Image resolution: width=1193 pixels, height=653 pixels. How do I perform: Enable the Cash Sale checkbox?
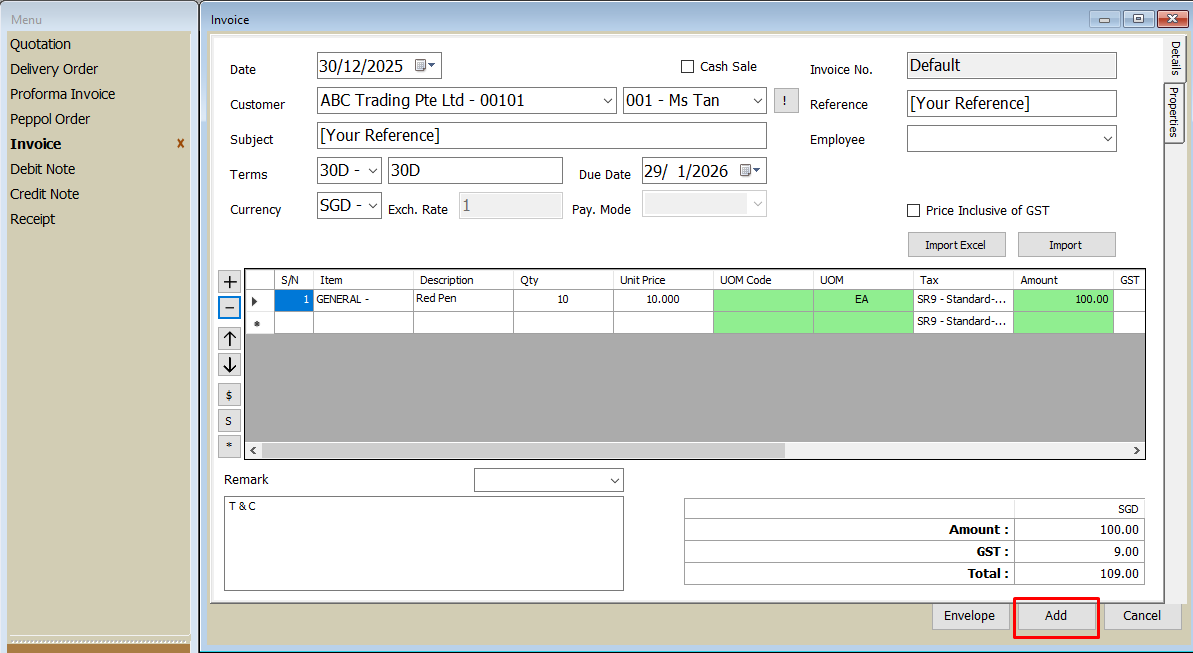coord(687,67)
